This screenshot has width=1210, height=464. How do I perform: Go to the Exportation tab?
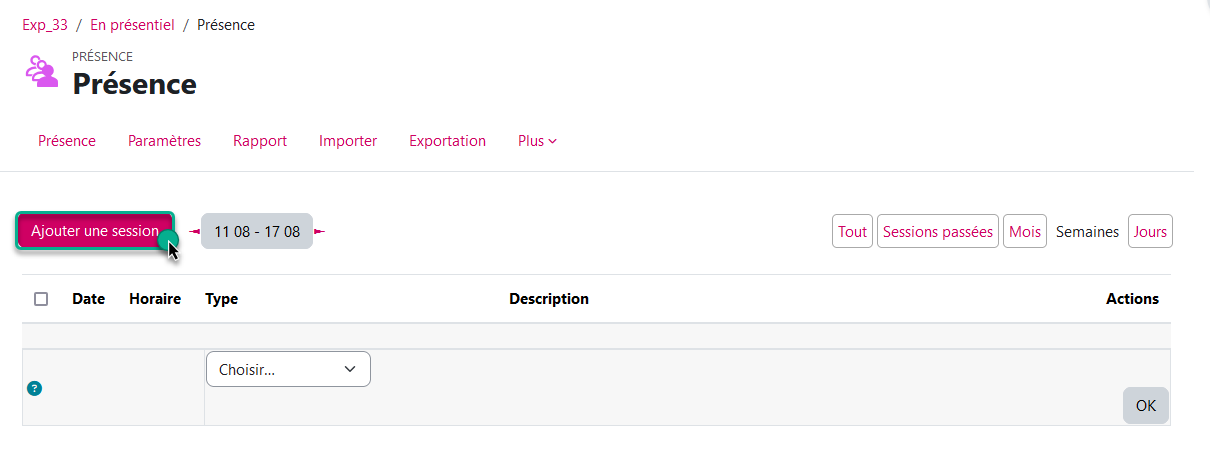tap(447, 141)
